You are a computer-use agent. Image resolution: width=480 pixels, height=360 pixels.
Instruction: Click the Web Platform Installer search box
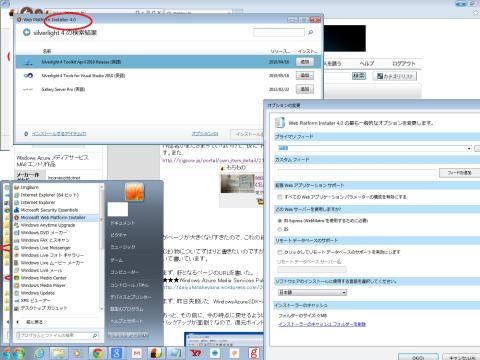[279, 32]
